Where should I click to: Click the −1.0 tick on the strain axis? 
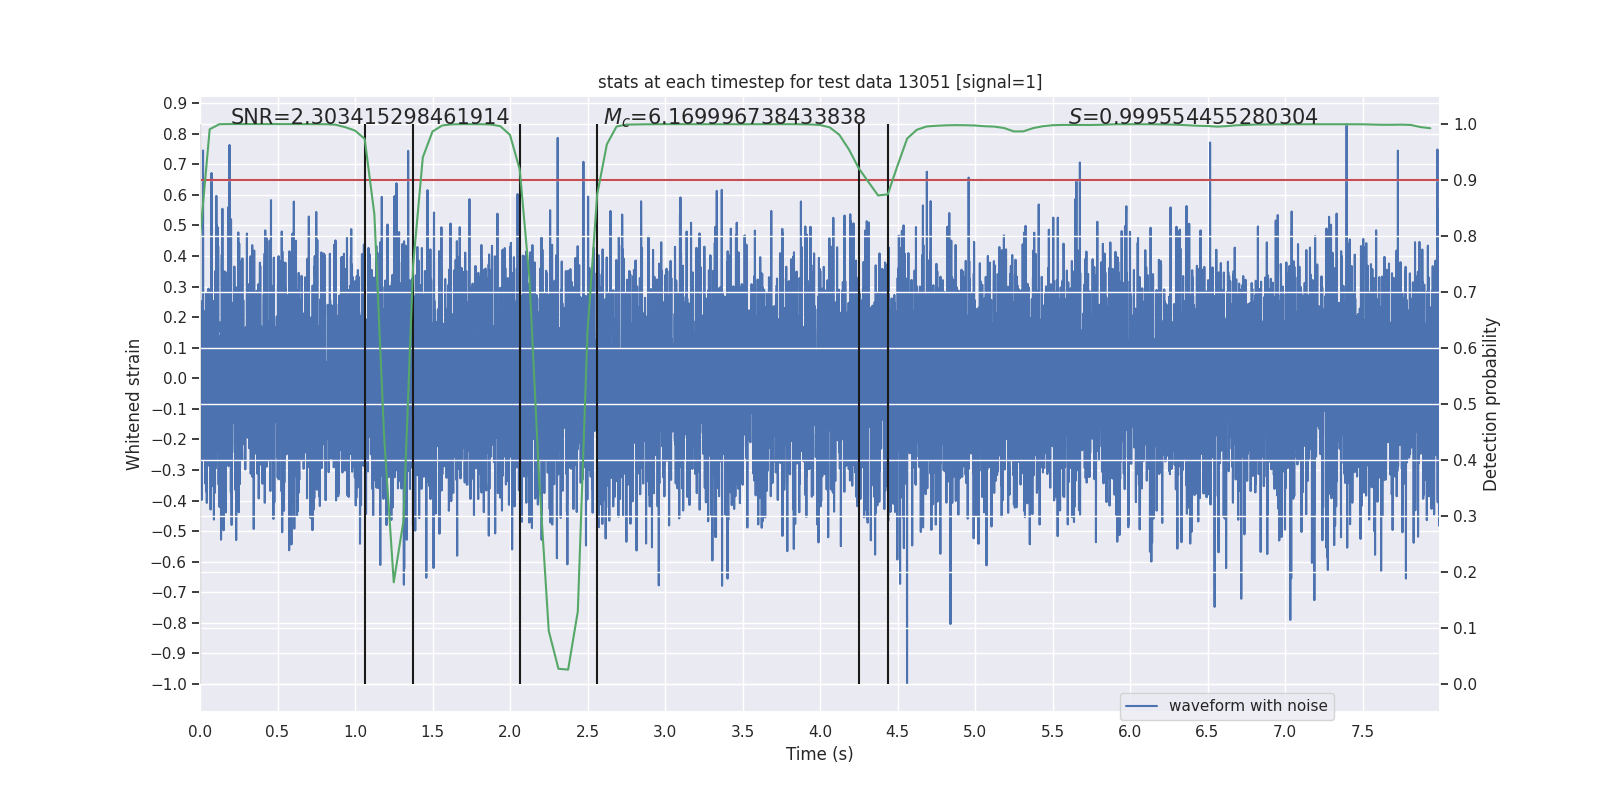click(x=169, y=685)
